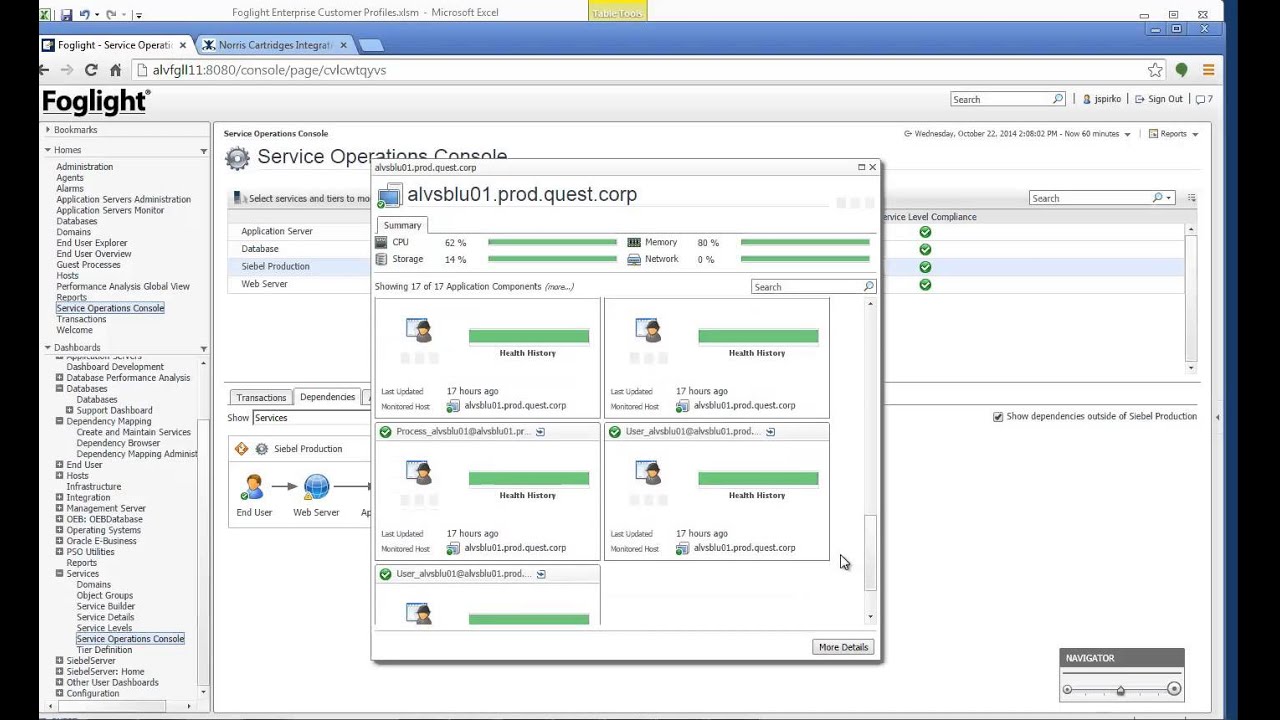Open the time range dropdown arrow
Image resolution: width=1280 pixels, height=720 pixels.
coord(1127,134)
